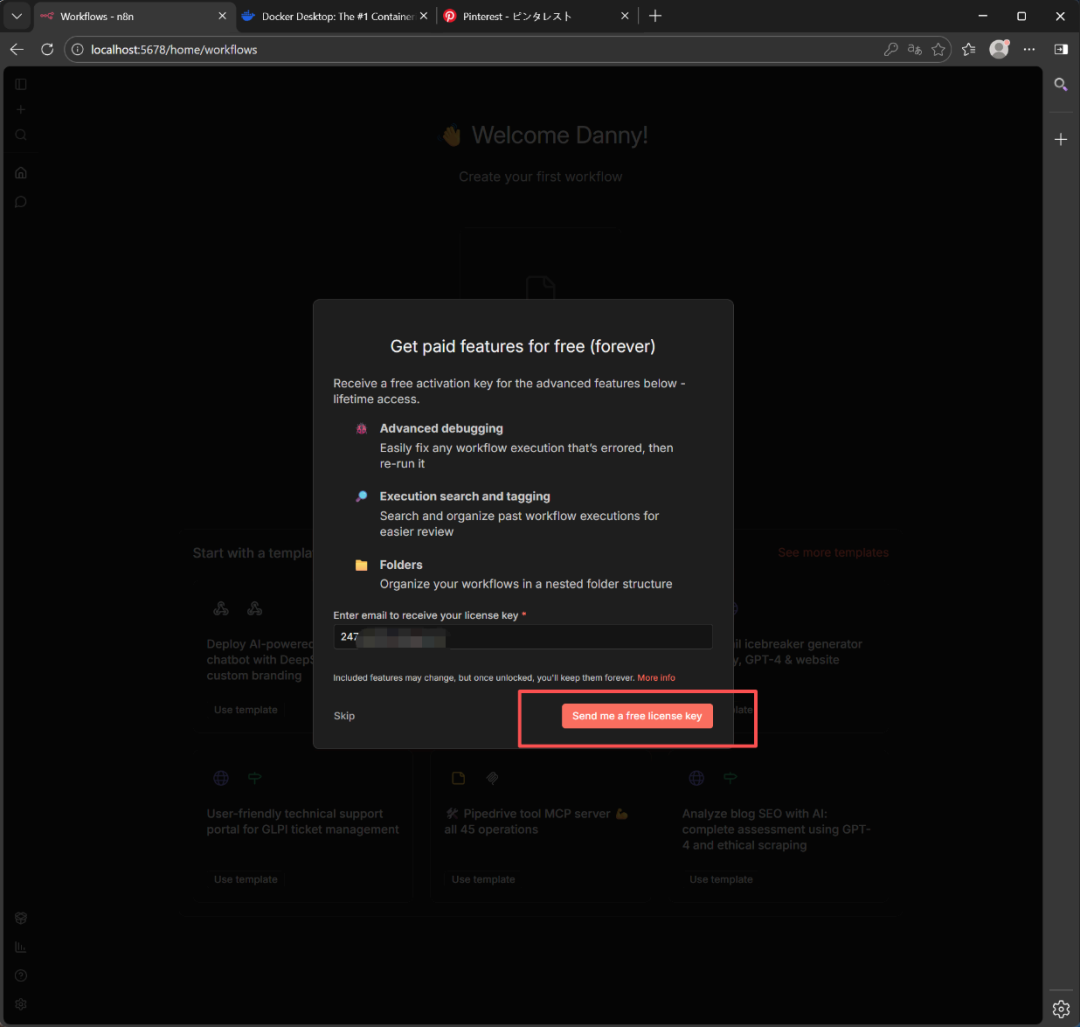Collapse the sidebar using the panel icon
Image resolution: width=1080 pixels, height=1027 pixels.
tap(20, 84)
